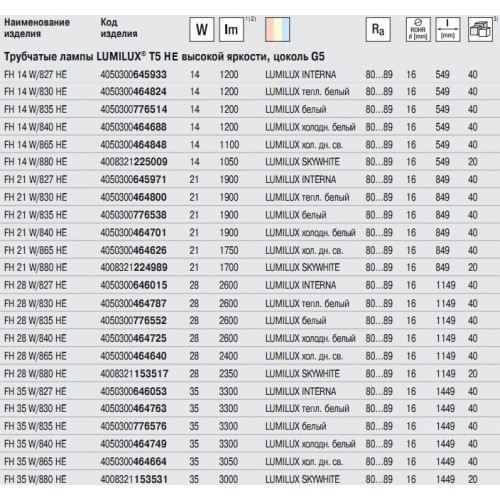
Task: Click the ROHR tube diameter icon
Action: [418, 30]
